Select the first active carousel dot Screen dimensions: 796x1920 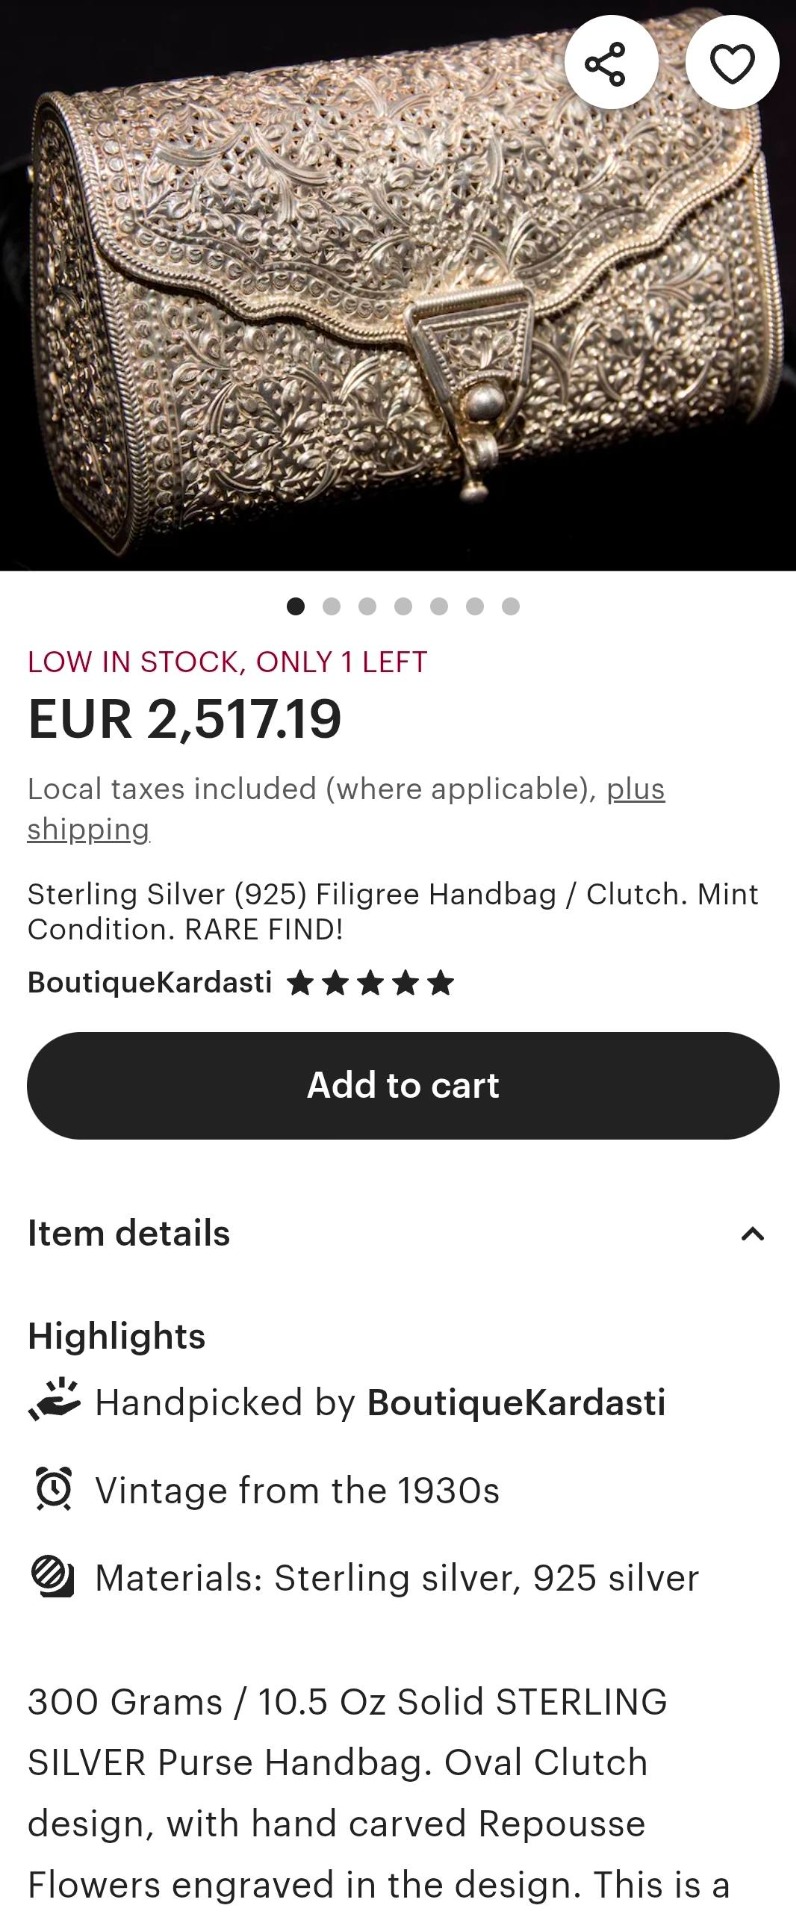click(296, 606)
